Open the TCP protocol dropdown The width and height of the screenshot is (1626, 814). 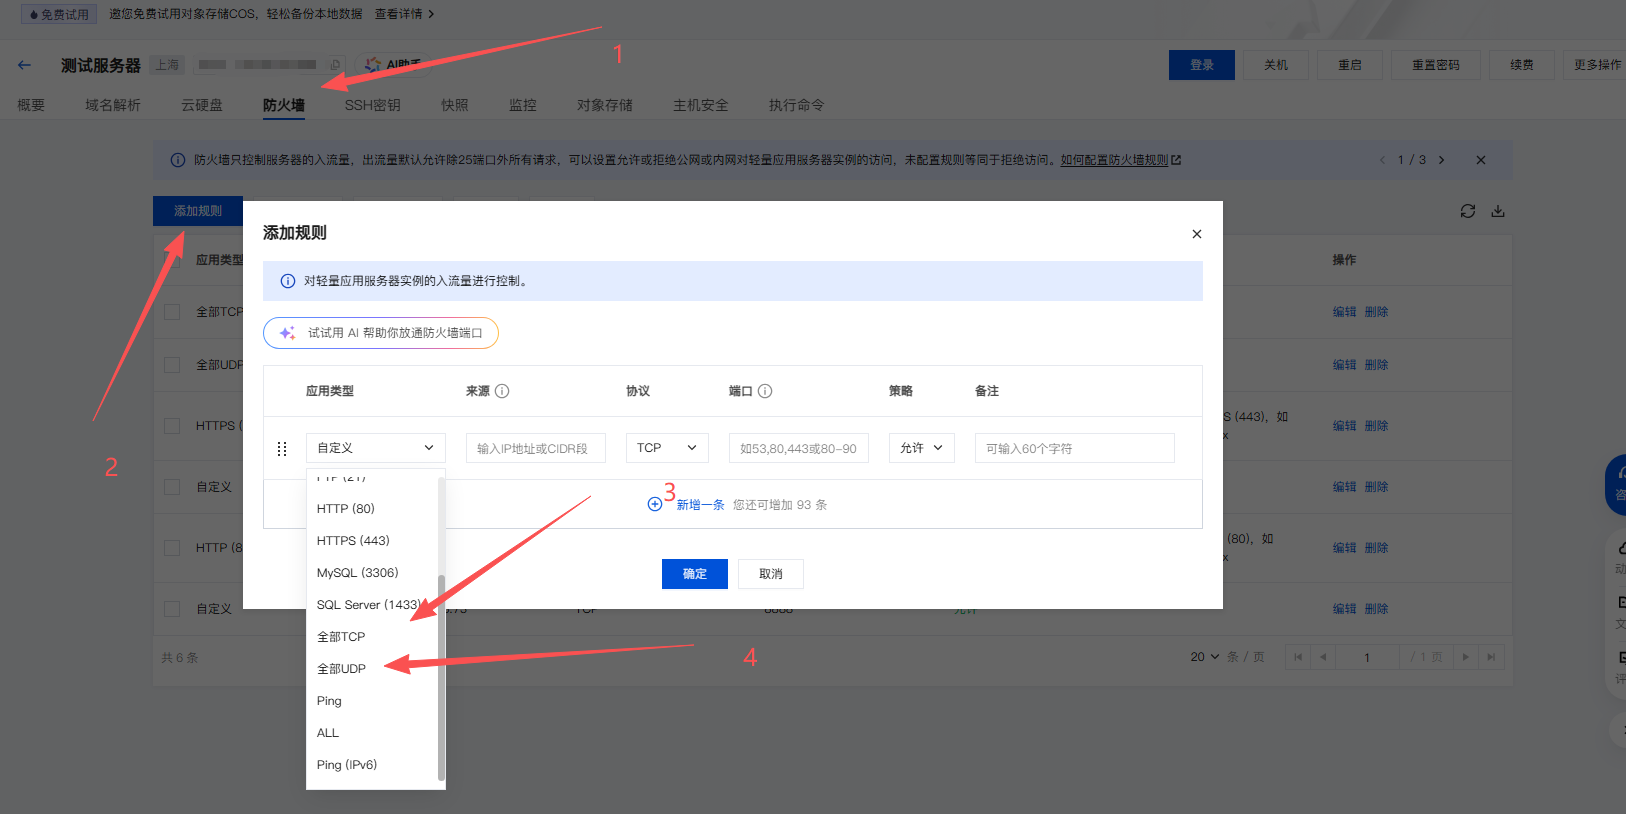pyautogui.click(x=667, y=448)
